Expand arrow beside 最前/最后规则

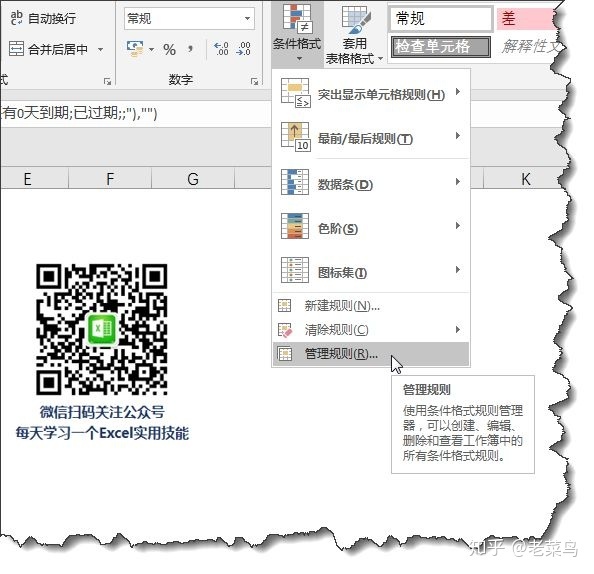click(458, 136)
